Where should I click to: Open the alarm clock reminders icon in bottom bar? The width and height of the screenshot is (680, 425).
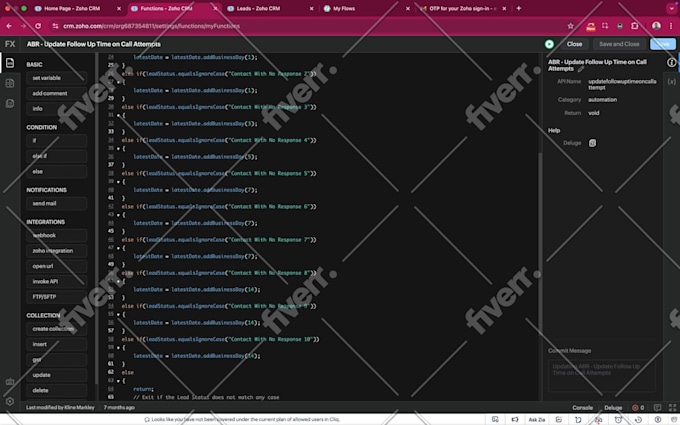tap(618, 419)
